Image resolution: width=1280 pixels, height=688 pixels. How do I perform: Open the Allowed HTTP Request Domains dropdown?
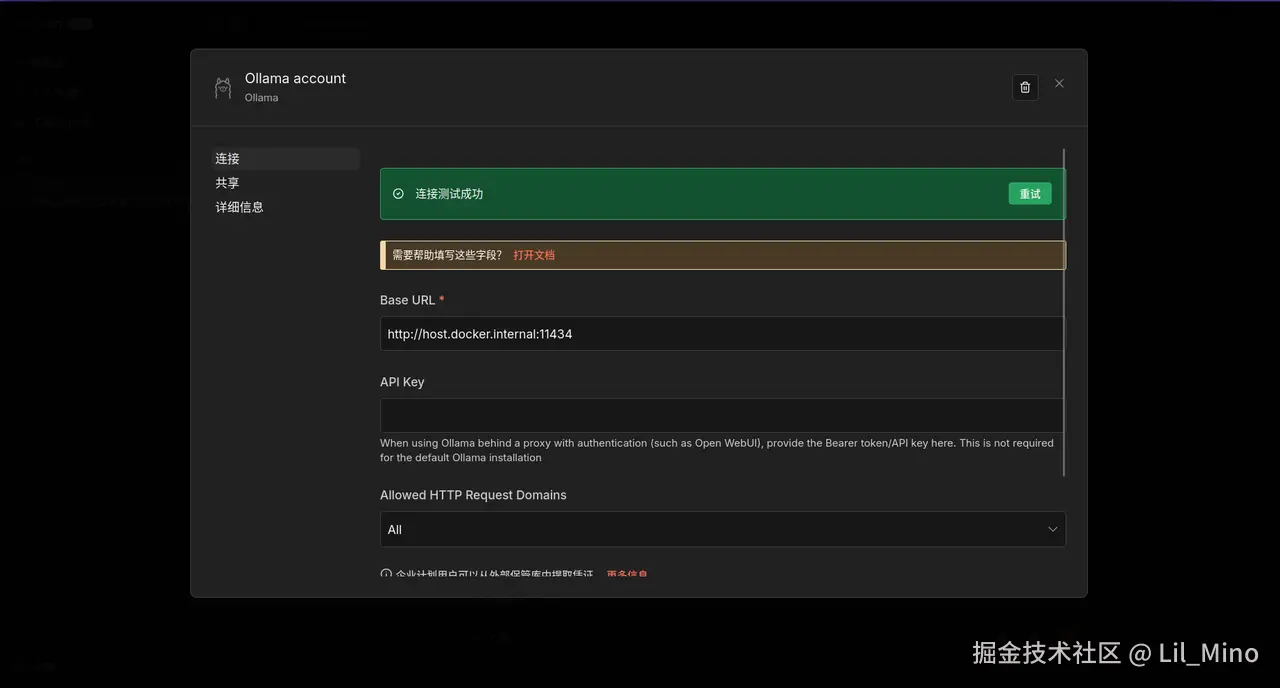click(722, 529)
